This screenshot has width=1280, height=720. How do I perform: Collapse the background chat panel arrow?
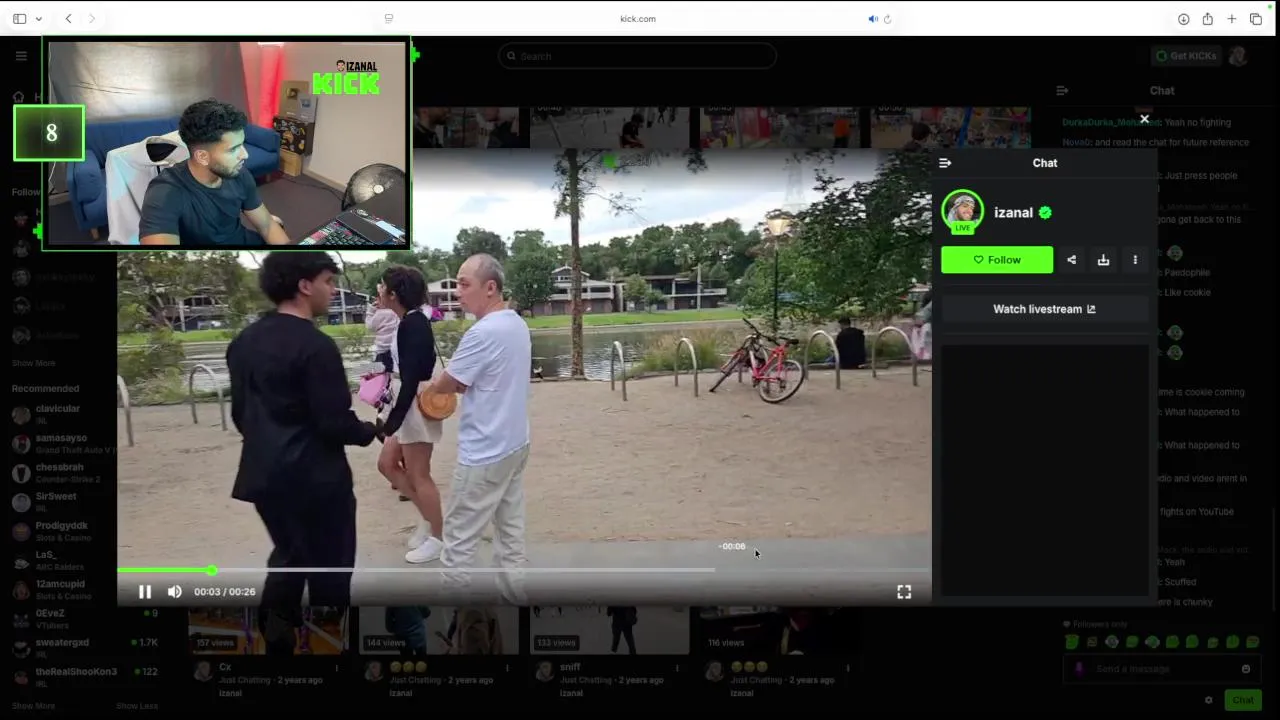1062,90
